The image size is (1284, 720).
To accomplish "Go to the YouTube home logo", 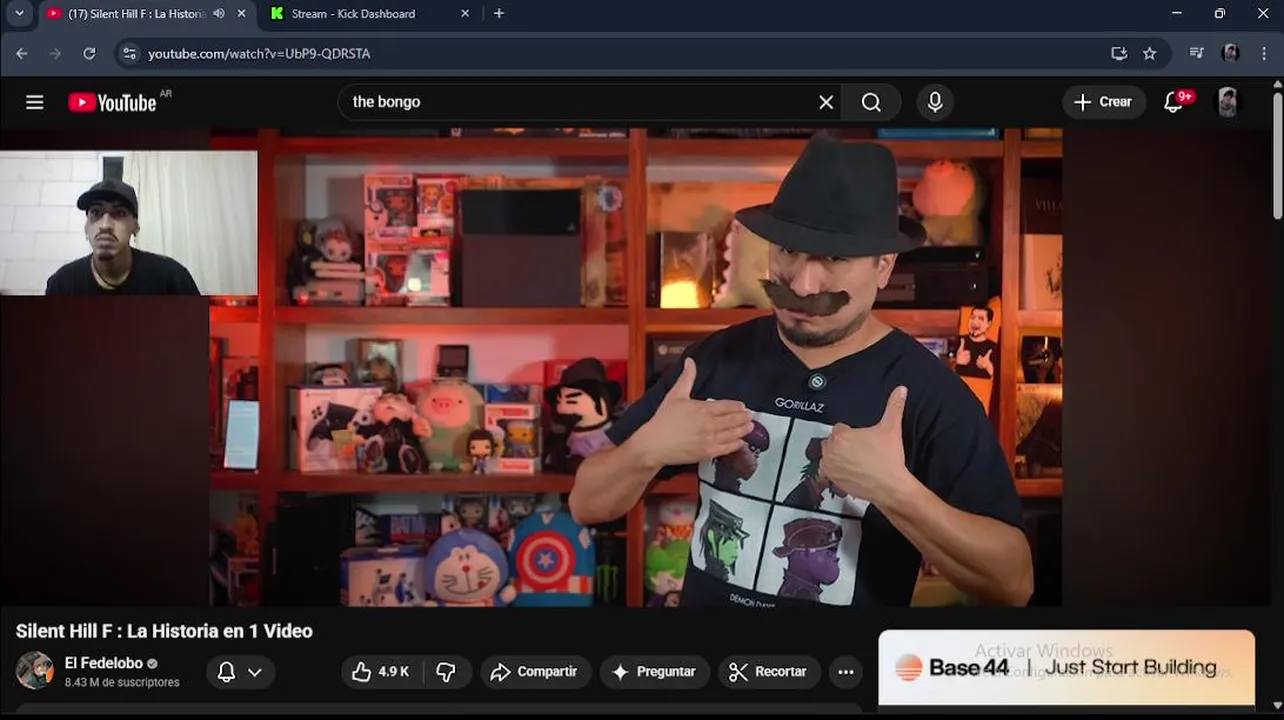I will point(112,102).
